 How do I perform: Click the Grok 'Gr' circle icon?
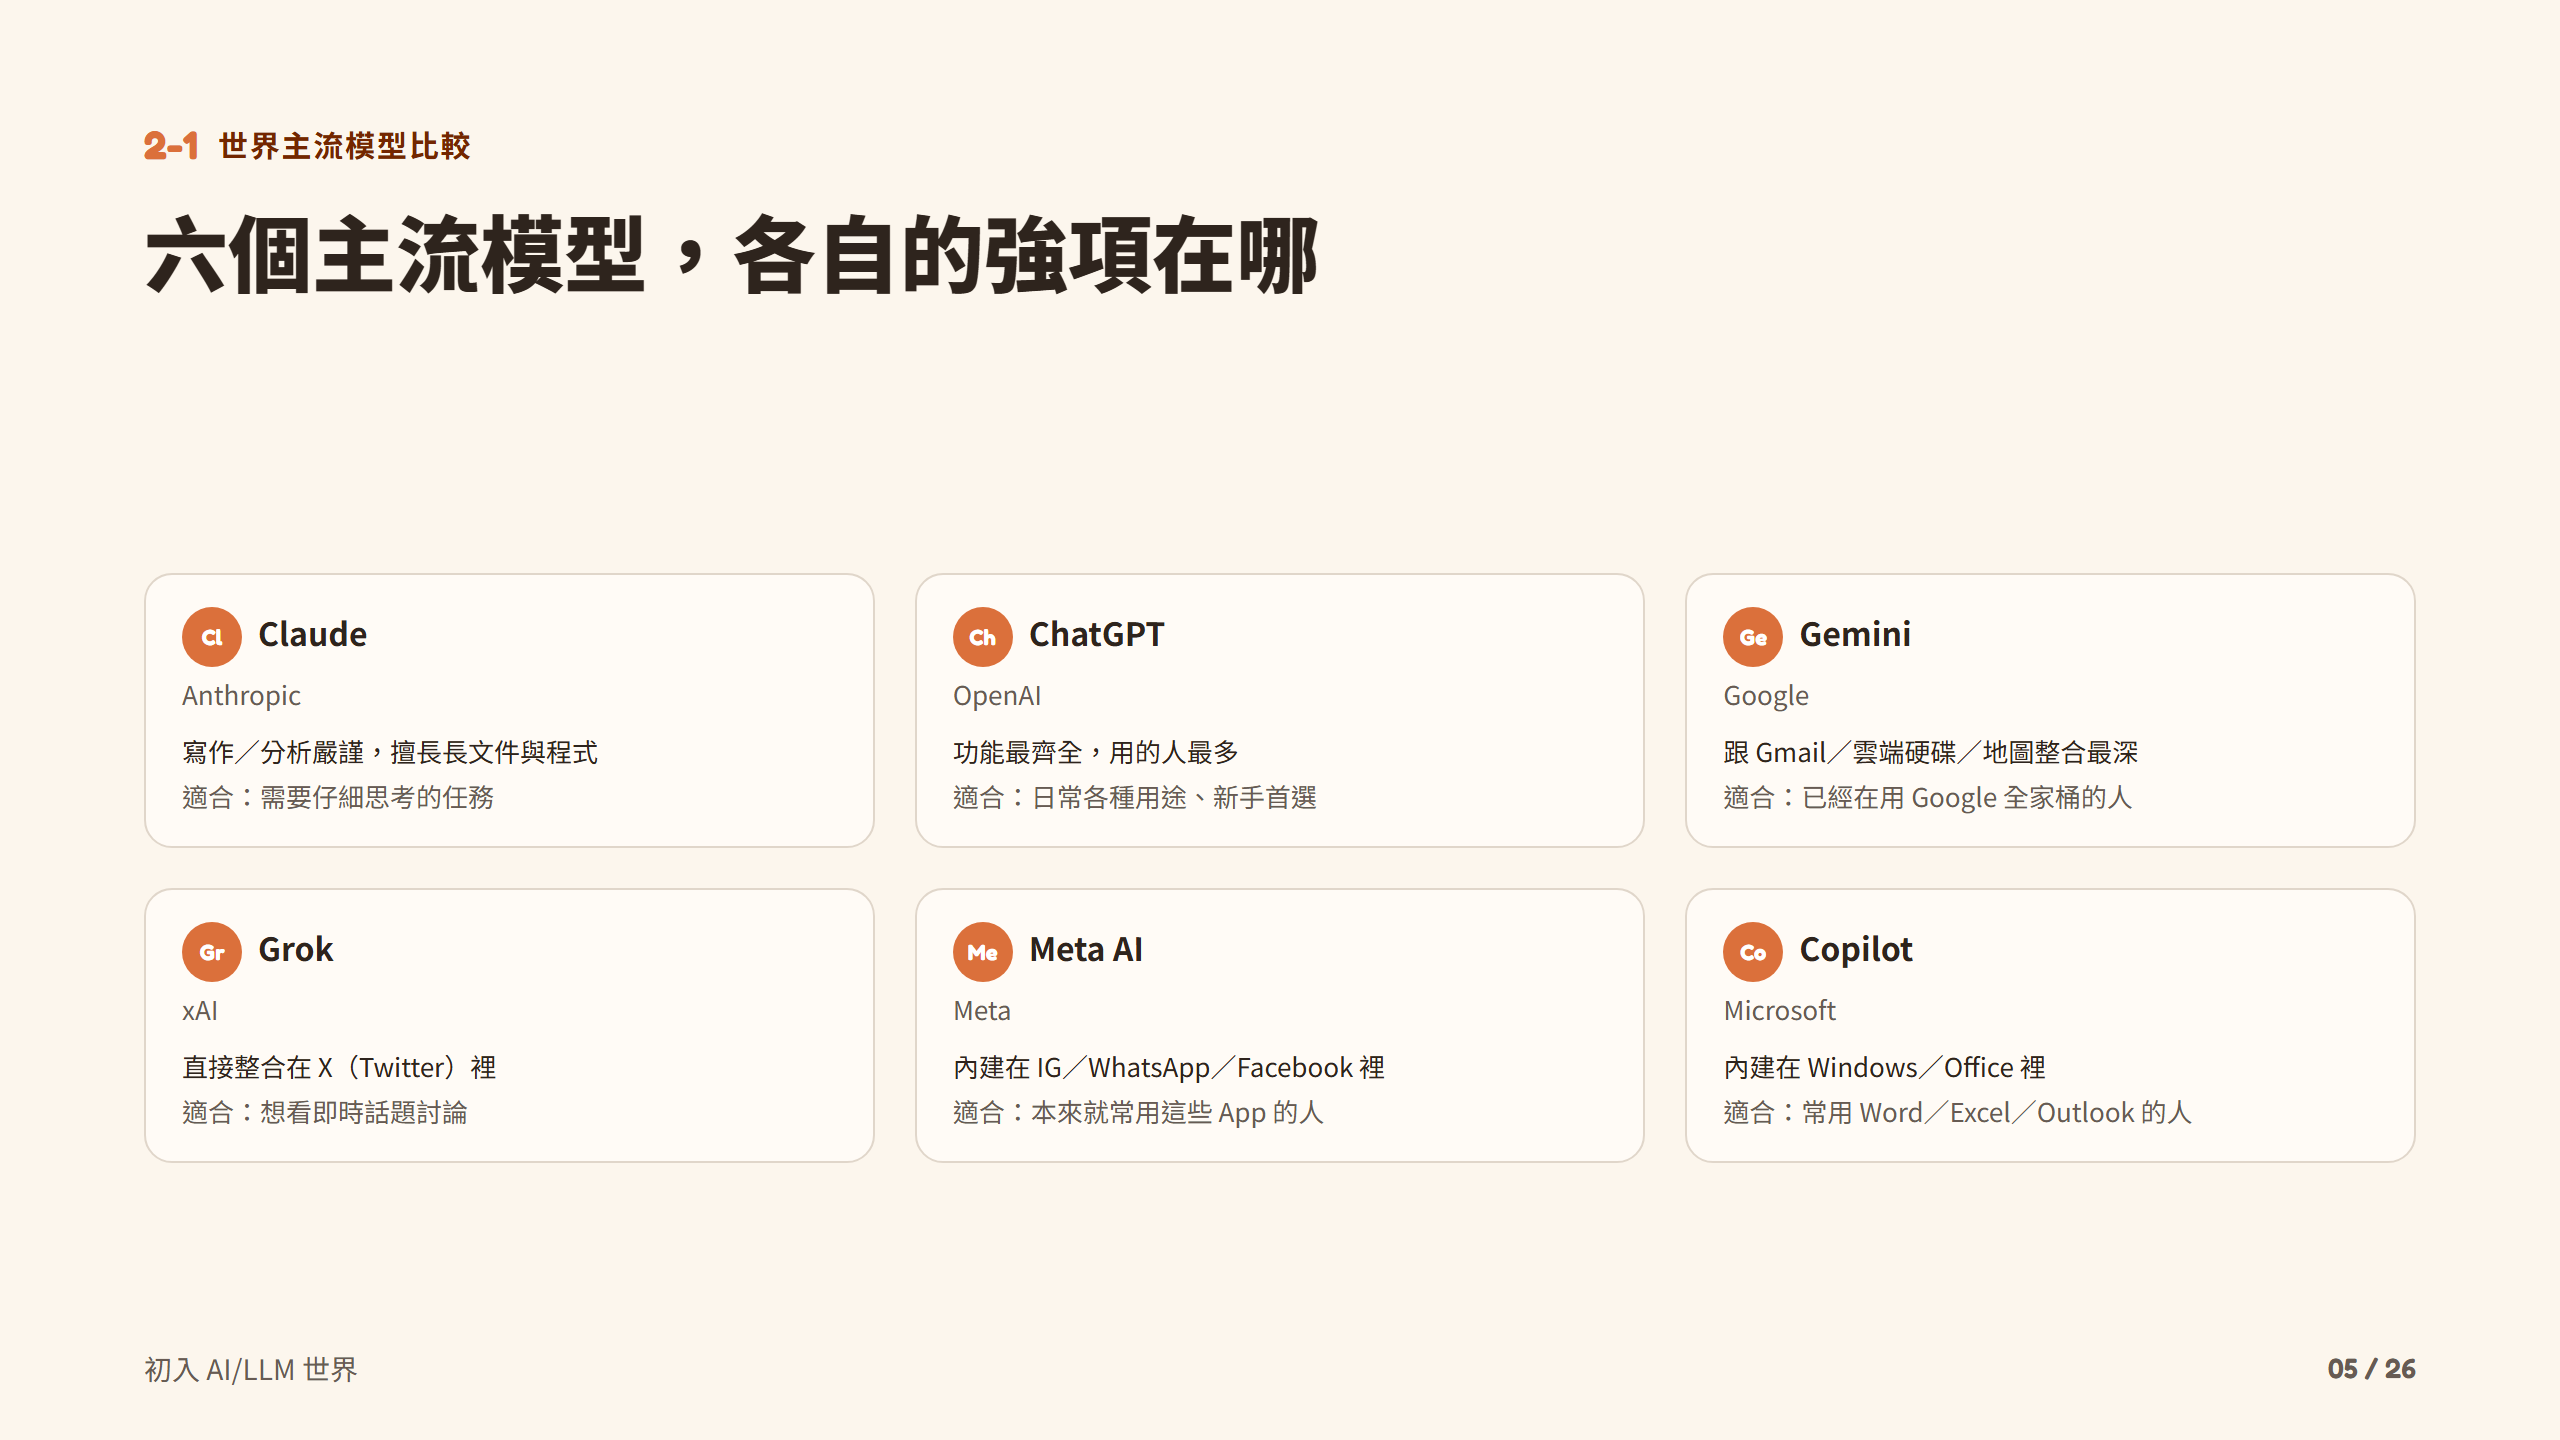tap(212, 952)
